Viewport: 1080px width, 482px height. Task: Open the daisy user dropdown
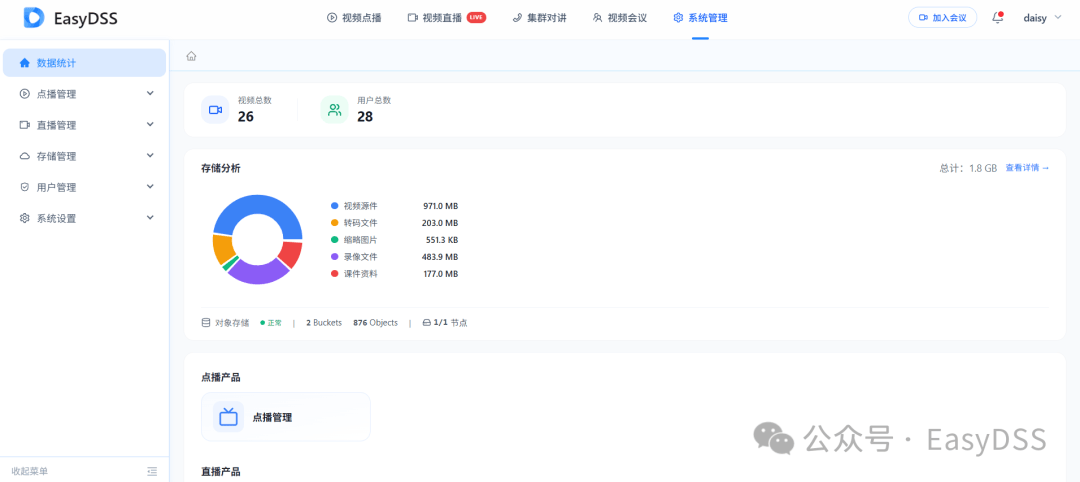1043,18
